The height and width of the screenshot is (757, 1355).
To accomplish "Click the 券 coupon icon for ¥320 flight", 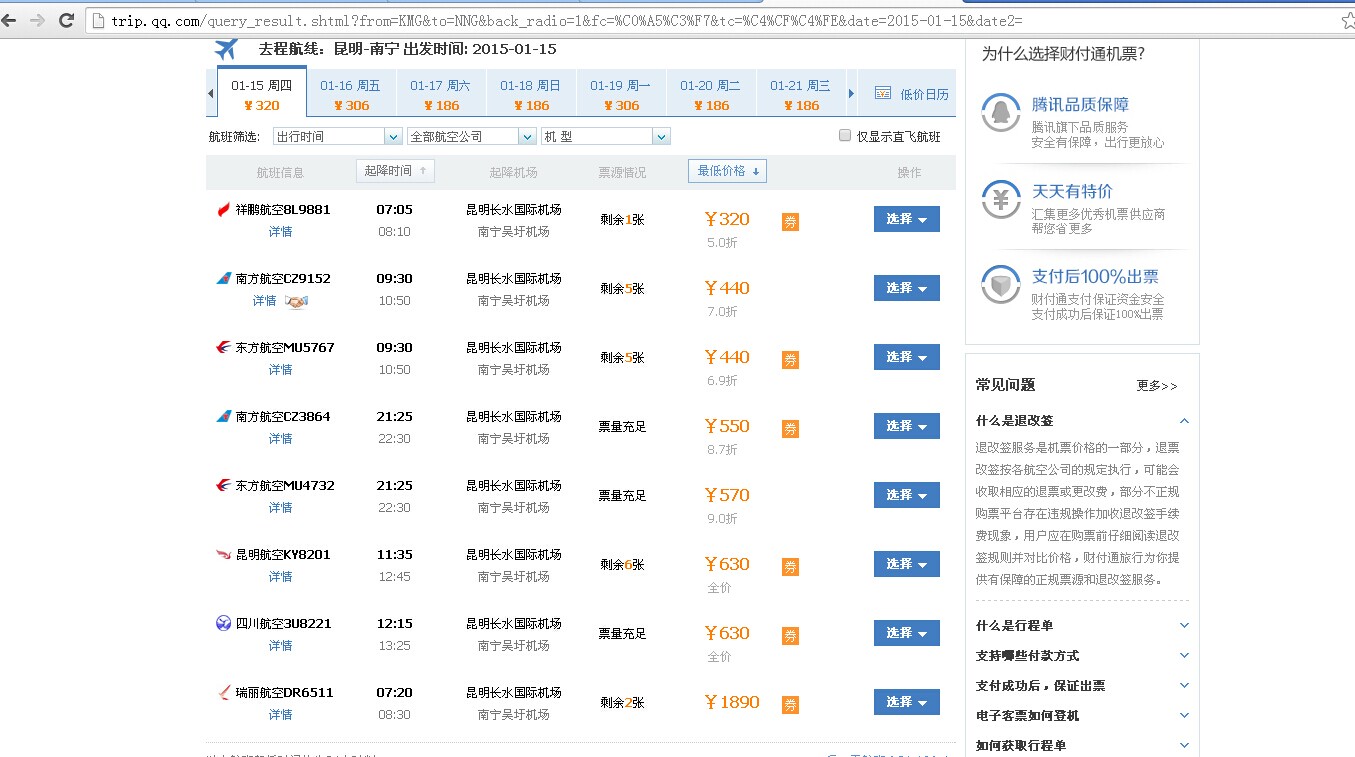I will (x=790, y=222).
